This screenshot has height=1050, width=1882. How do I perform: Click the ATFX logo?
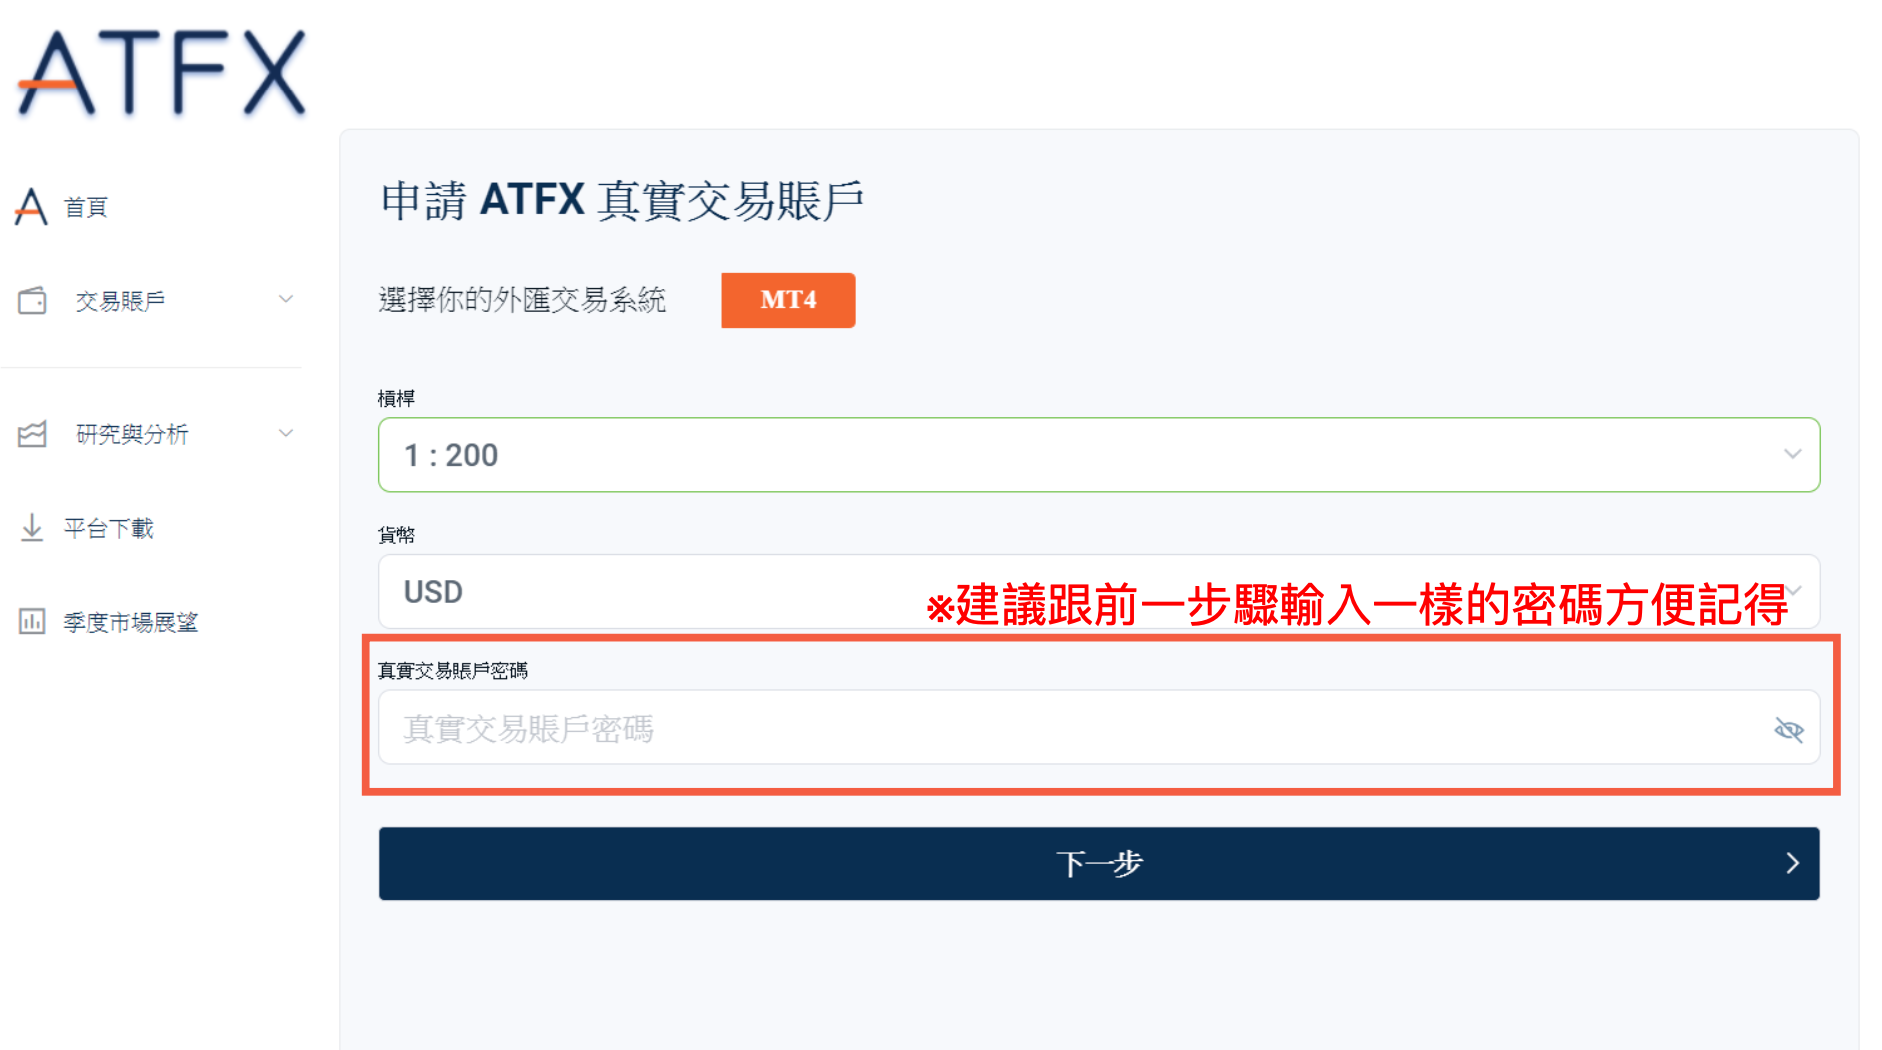coord(162,72)
